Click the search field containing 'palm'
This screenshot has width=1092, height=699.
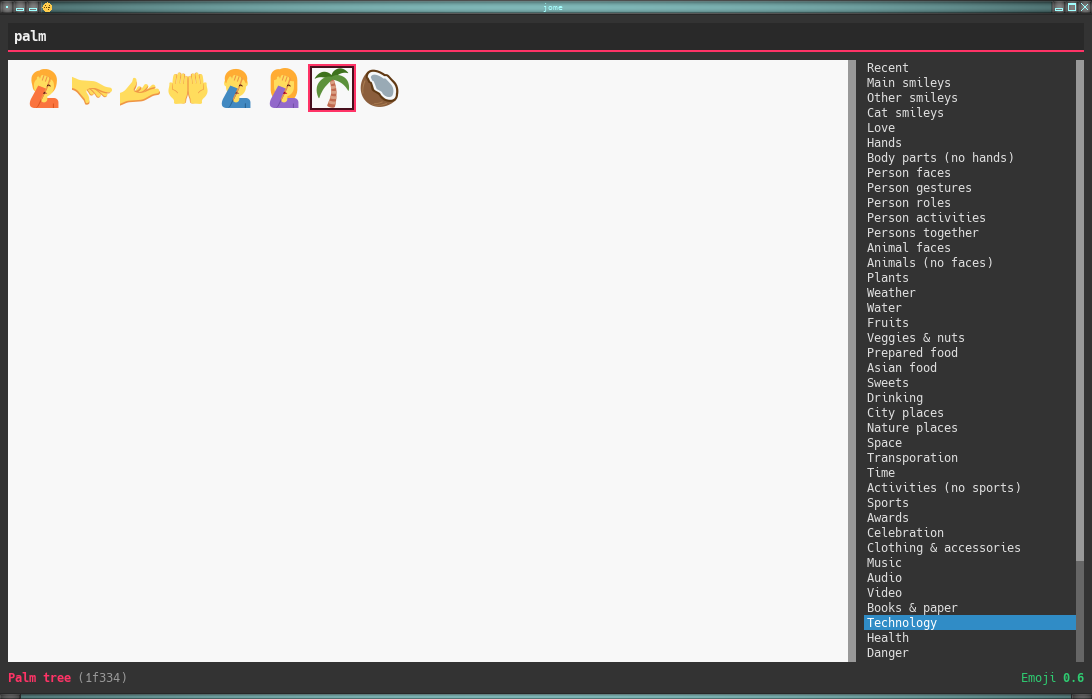(x=546, y=36)
